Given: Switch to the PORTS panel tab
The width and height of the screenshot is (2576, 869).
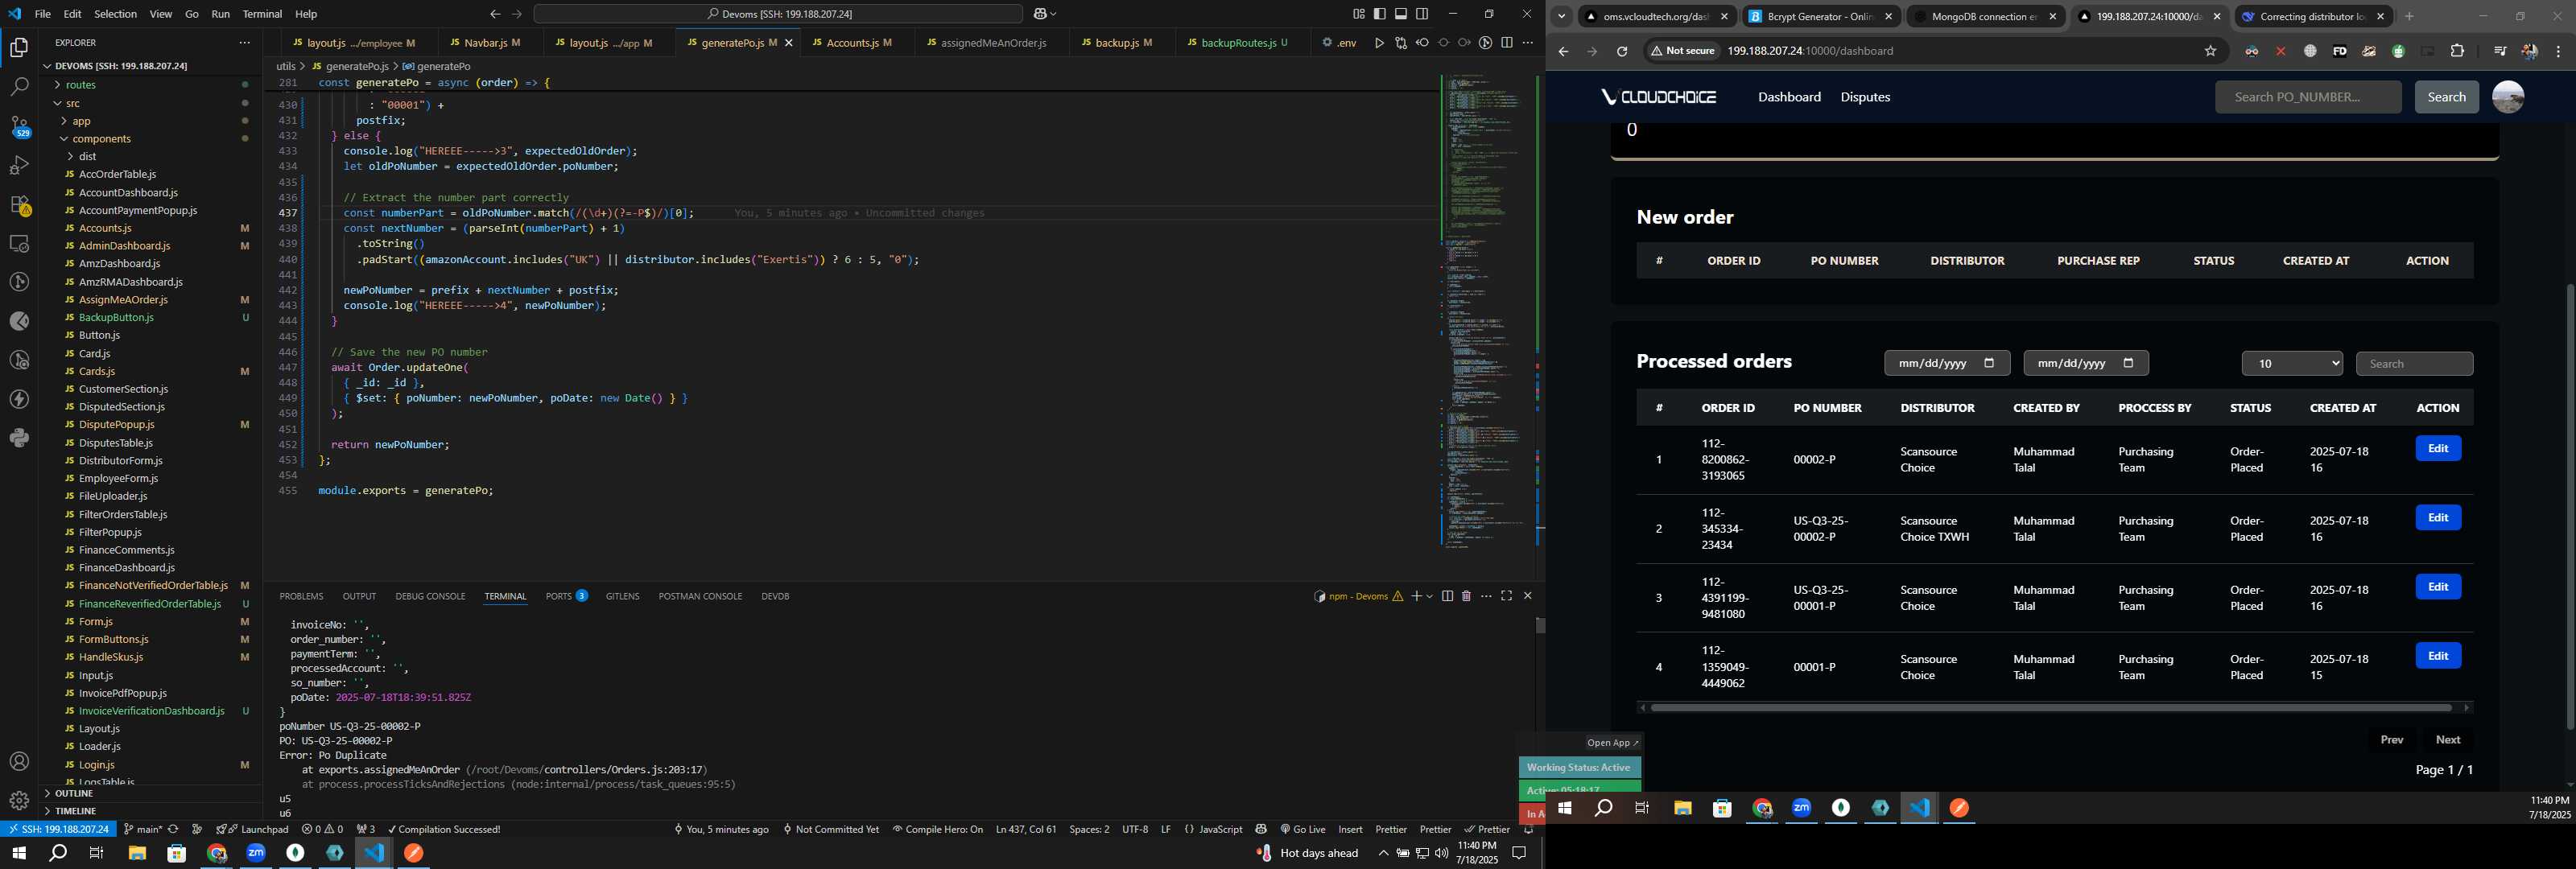Looking at the screenshot, I should click(x=566, y=596).
